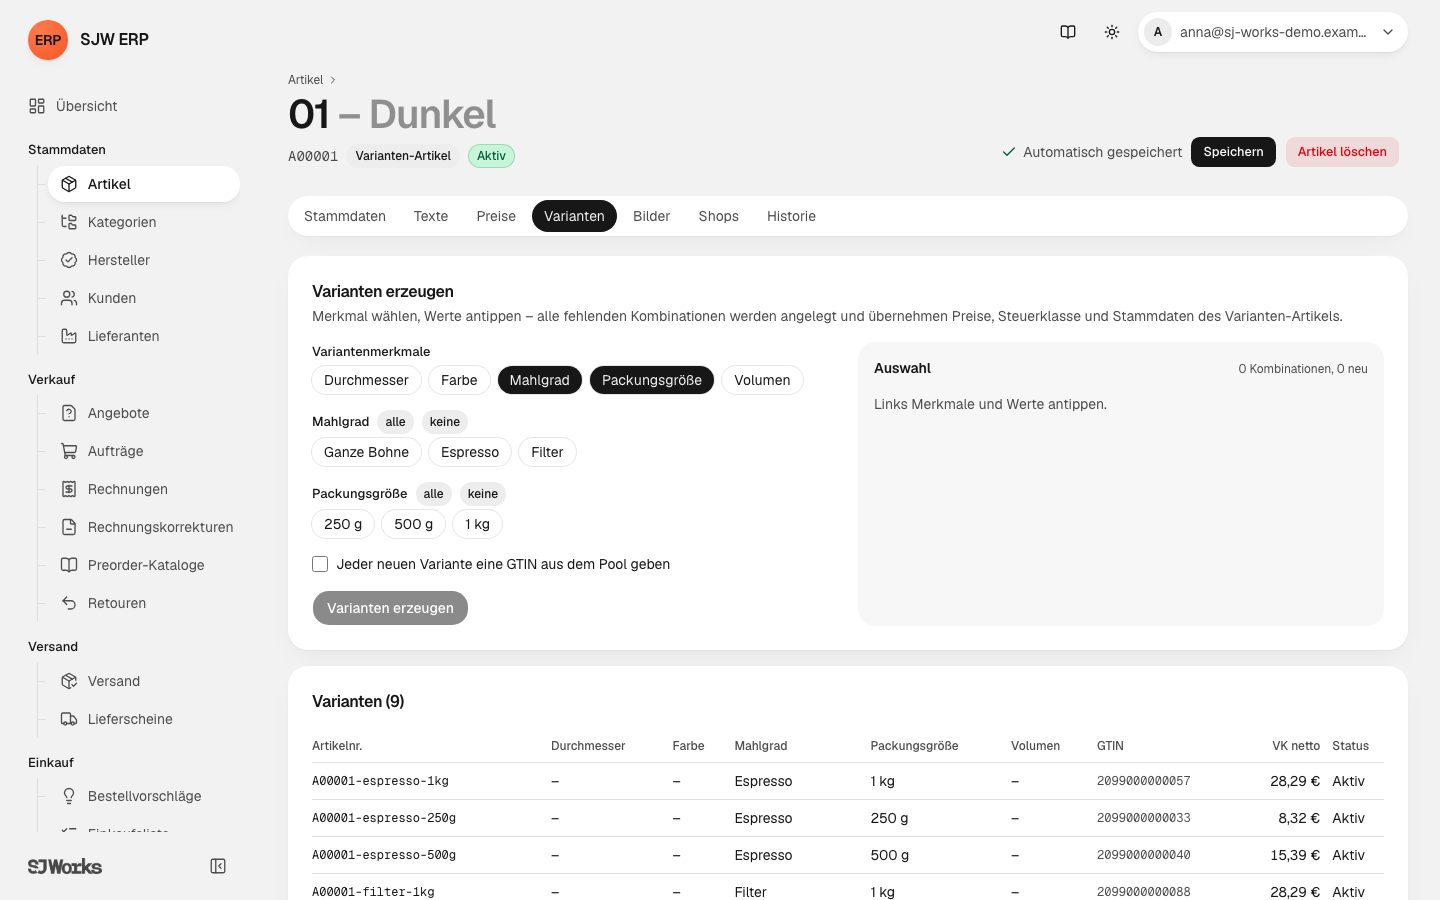Click the Rechnungen receipt icon
The image size is (1440, 900).
pyautogui.click(x=69, y=489)
